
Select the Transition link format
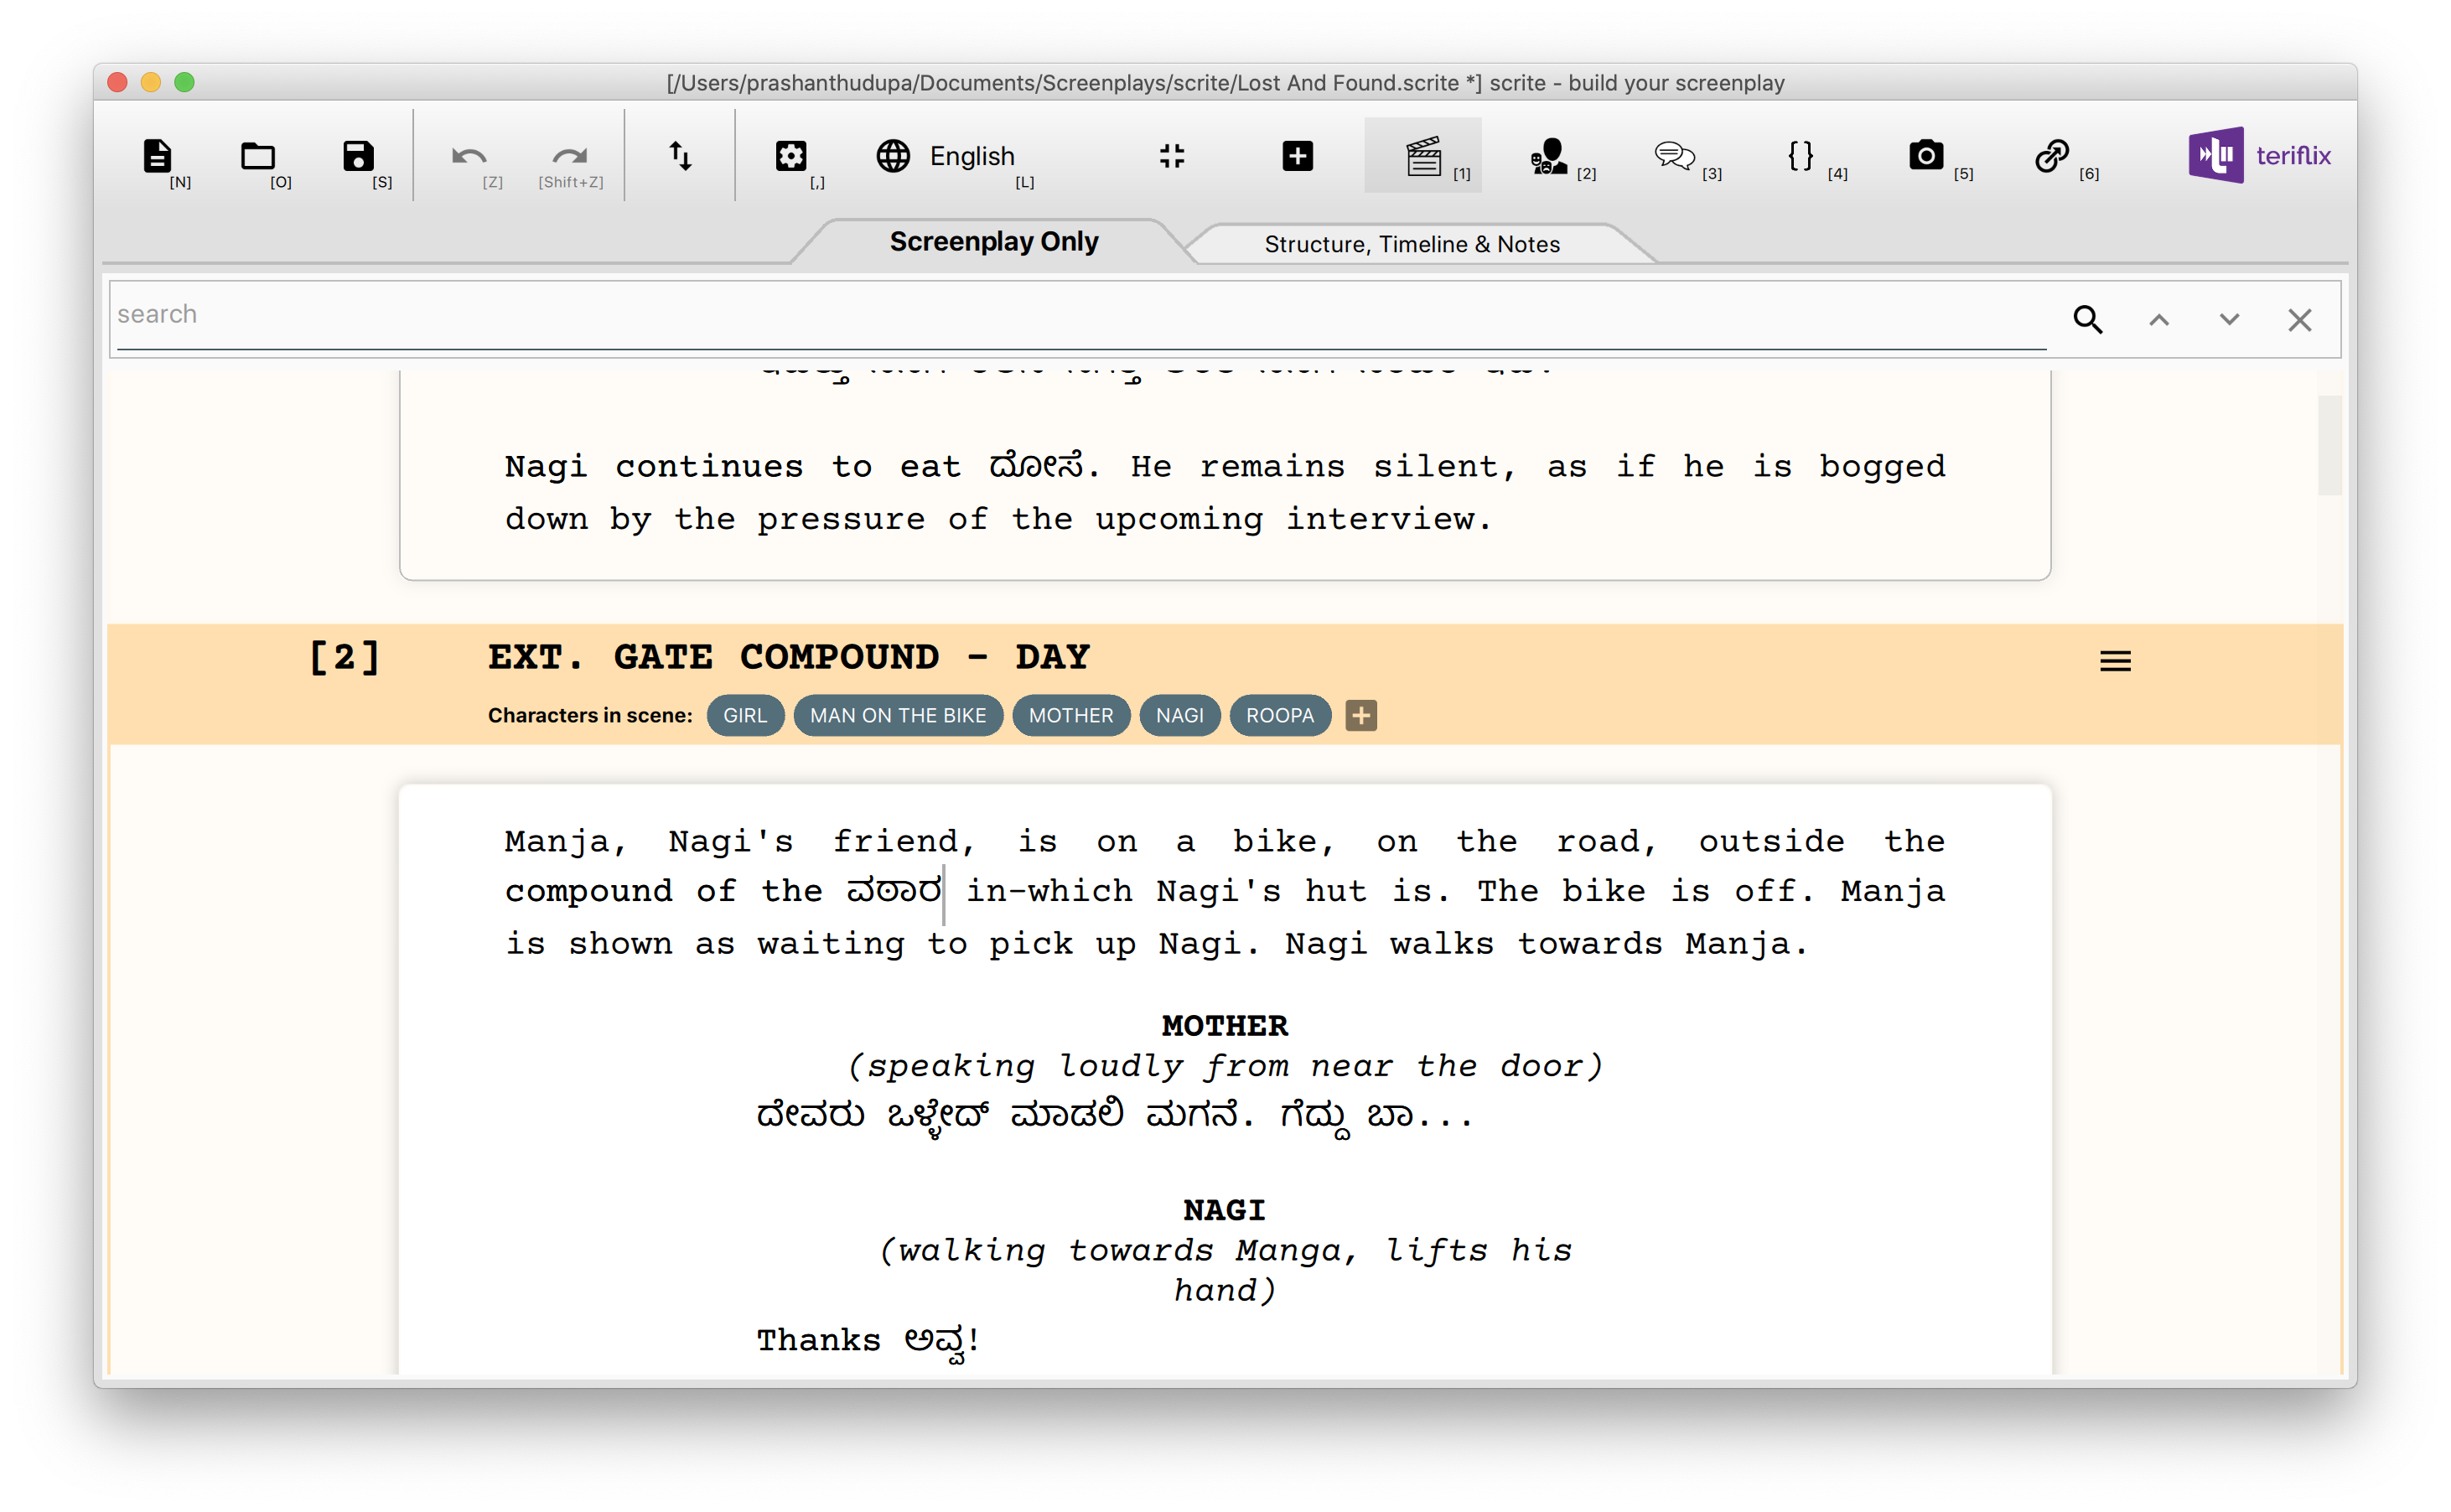2052,156
